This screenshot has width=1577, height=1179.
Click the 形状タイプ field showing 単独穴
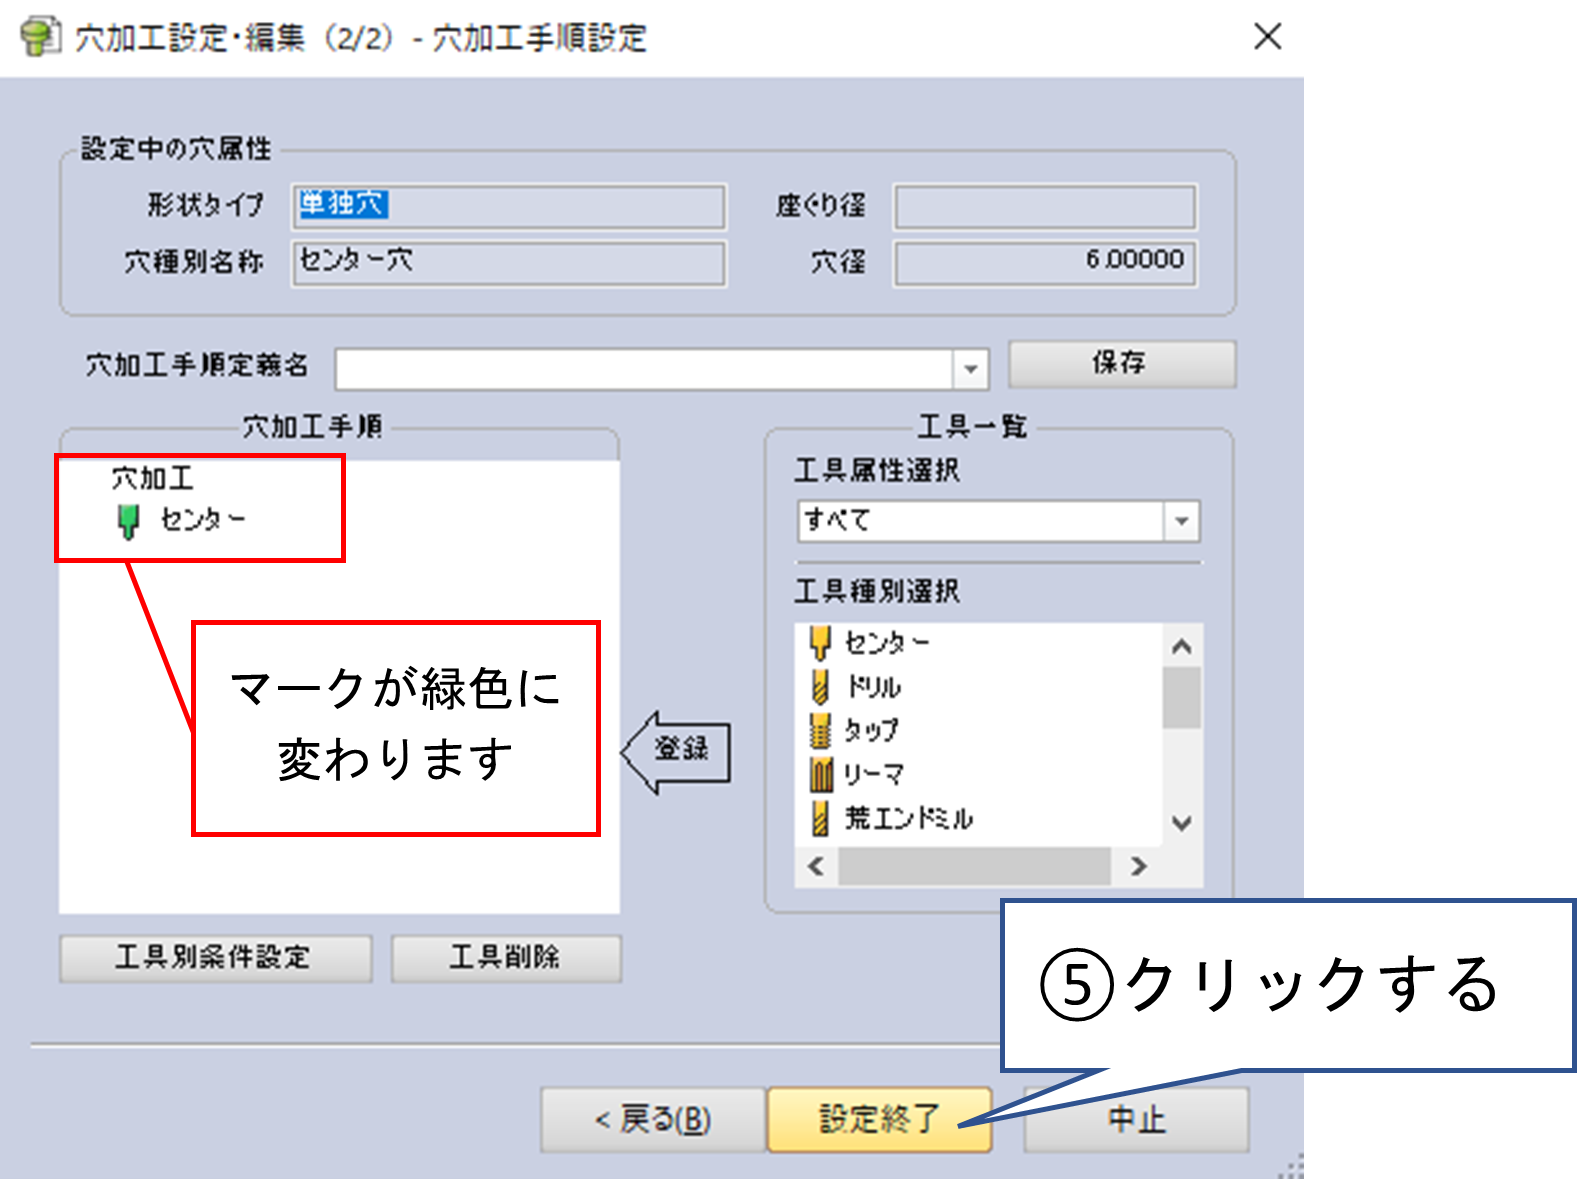click(x=509, y=206)
